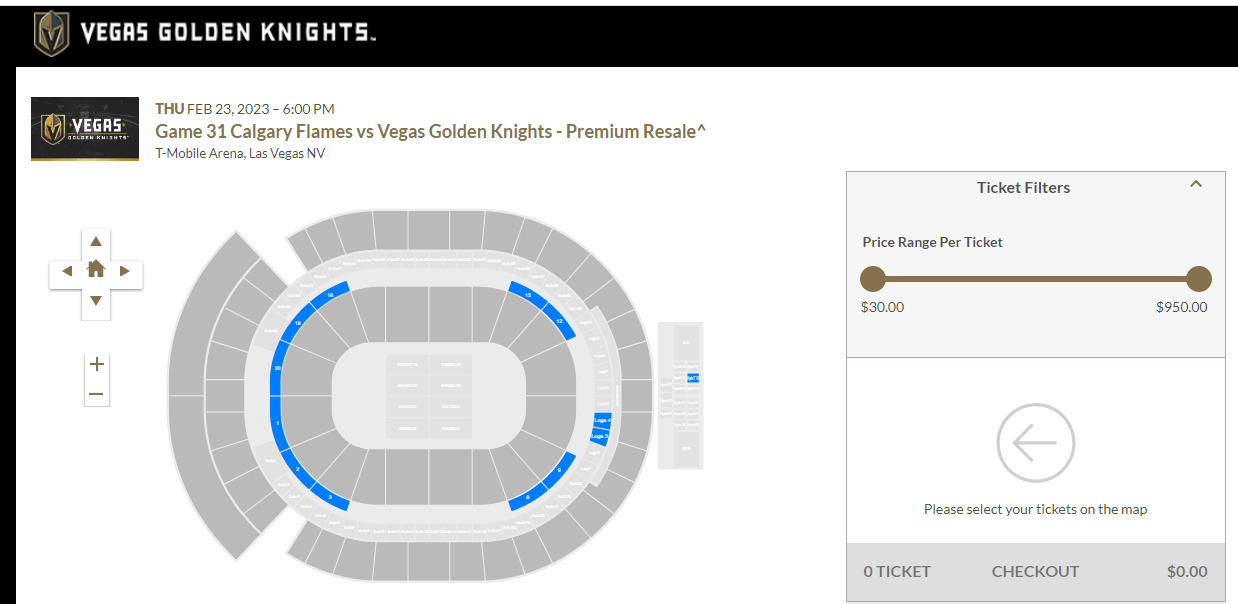Pan the seat map up
1238x604 pixels.
coord(96,241)
